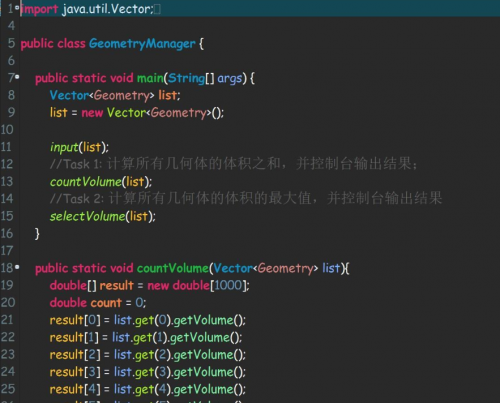The width and height of the screenshot is (500, 403).
Task: Click the Task 1 comment line
Action: [233, 164]
